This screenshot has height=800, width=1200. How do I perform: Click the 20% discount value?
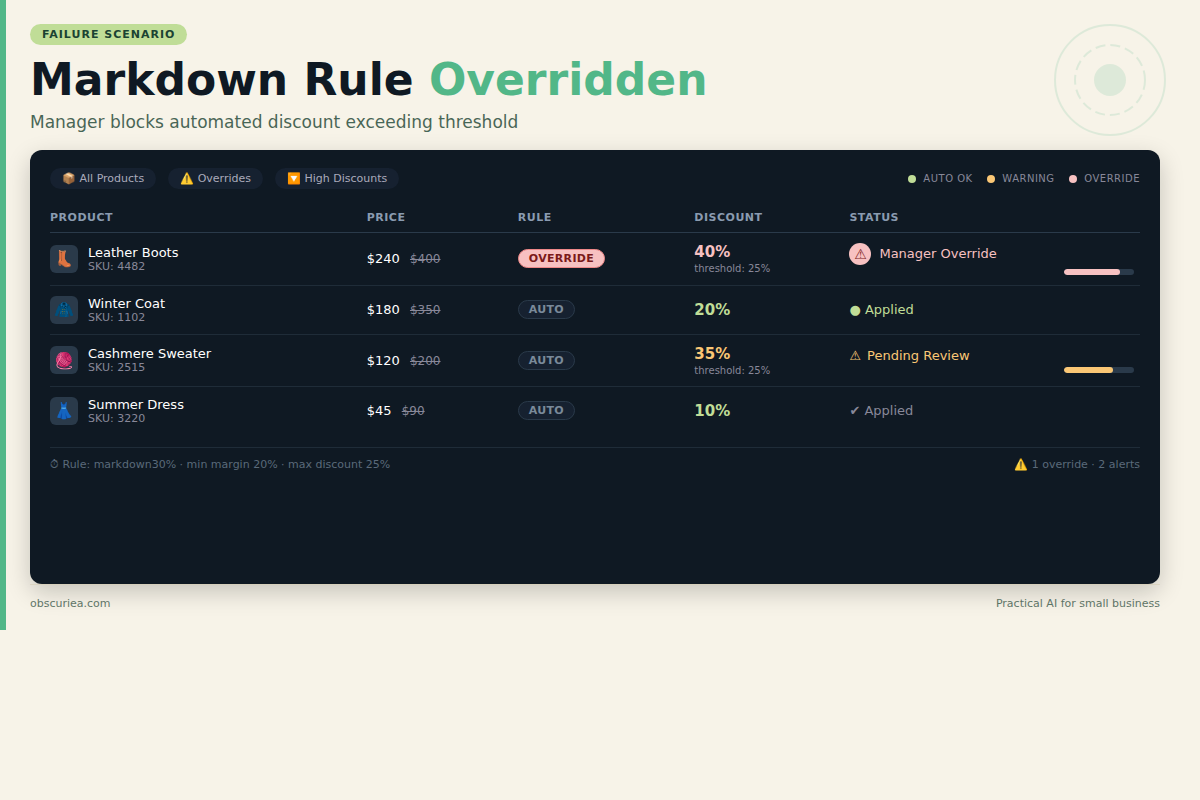click(x=712, y=310)
